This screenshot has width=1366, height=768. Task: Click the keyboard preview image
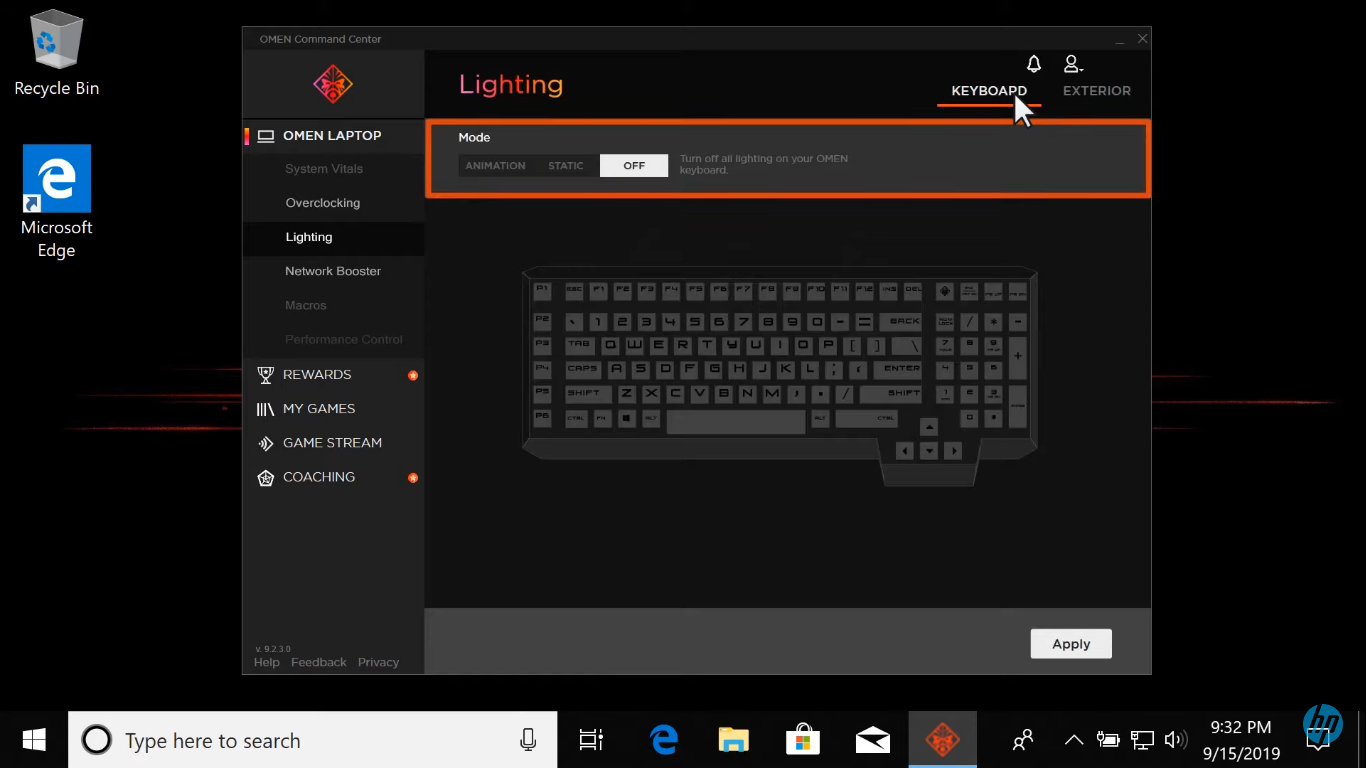click(x=780, y=375)
